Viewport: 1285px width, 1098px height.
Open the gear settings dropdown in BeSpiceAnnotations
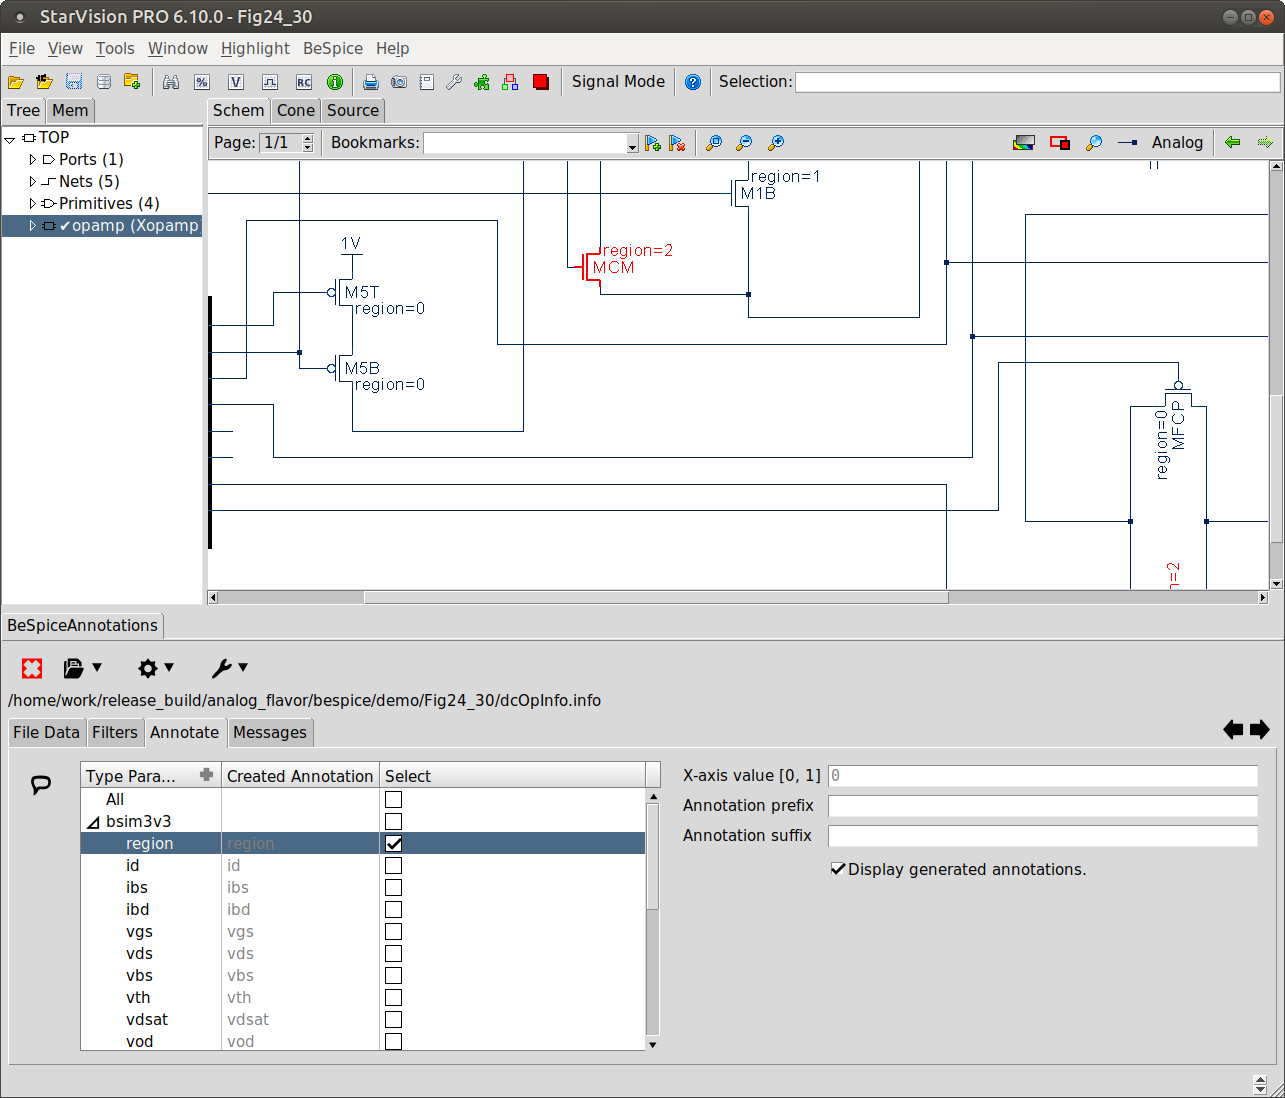coord(155,668)
